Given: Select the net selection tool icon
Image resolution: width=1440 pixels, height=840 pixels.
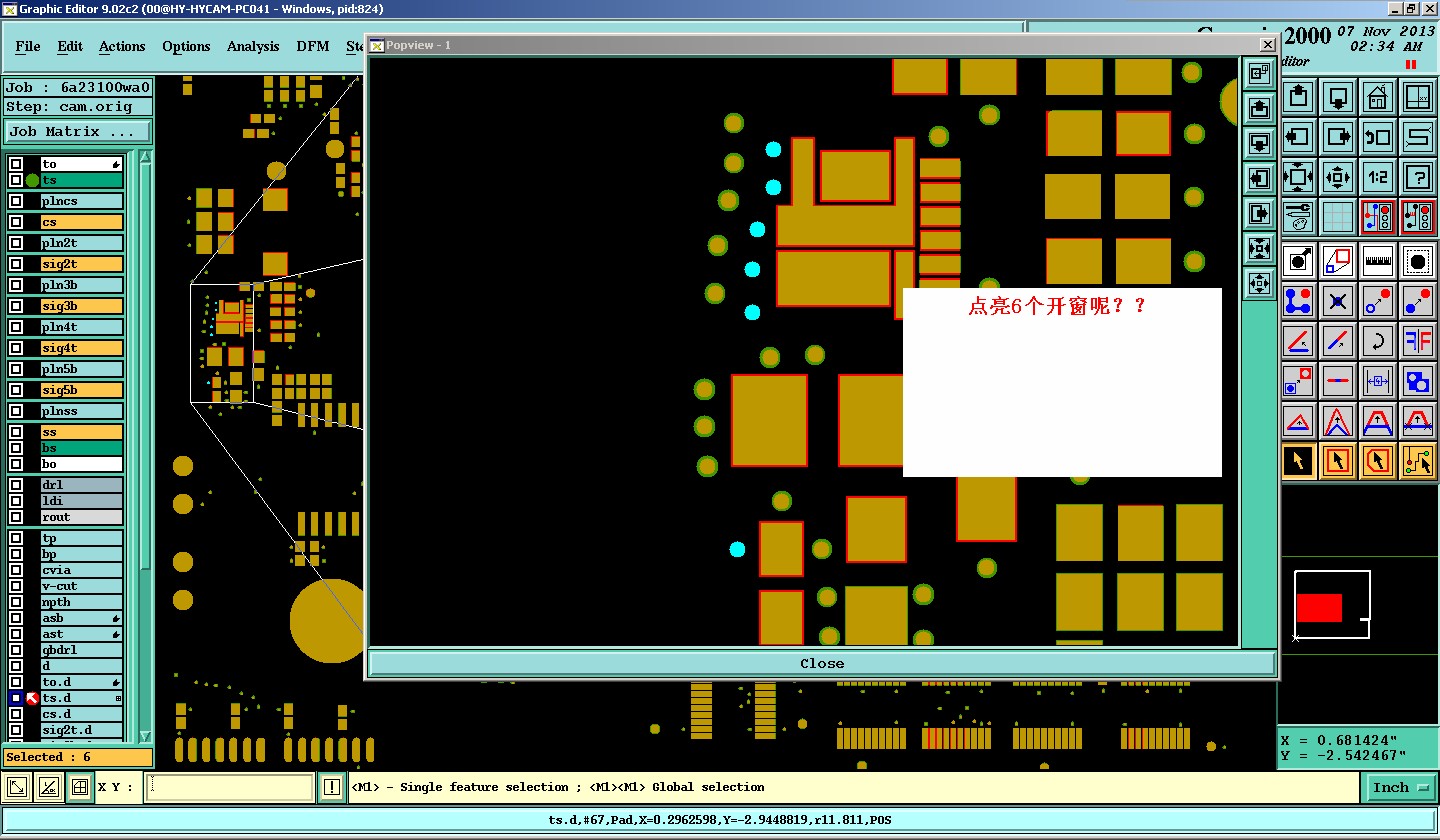Looking at the screenshot, I should click(x=1418, y=461).
